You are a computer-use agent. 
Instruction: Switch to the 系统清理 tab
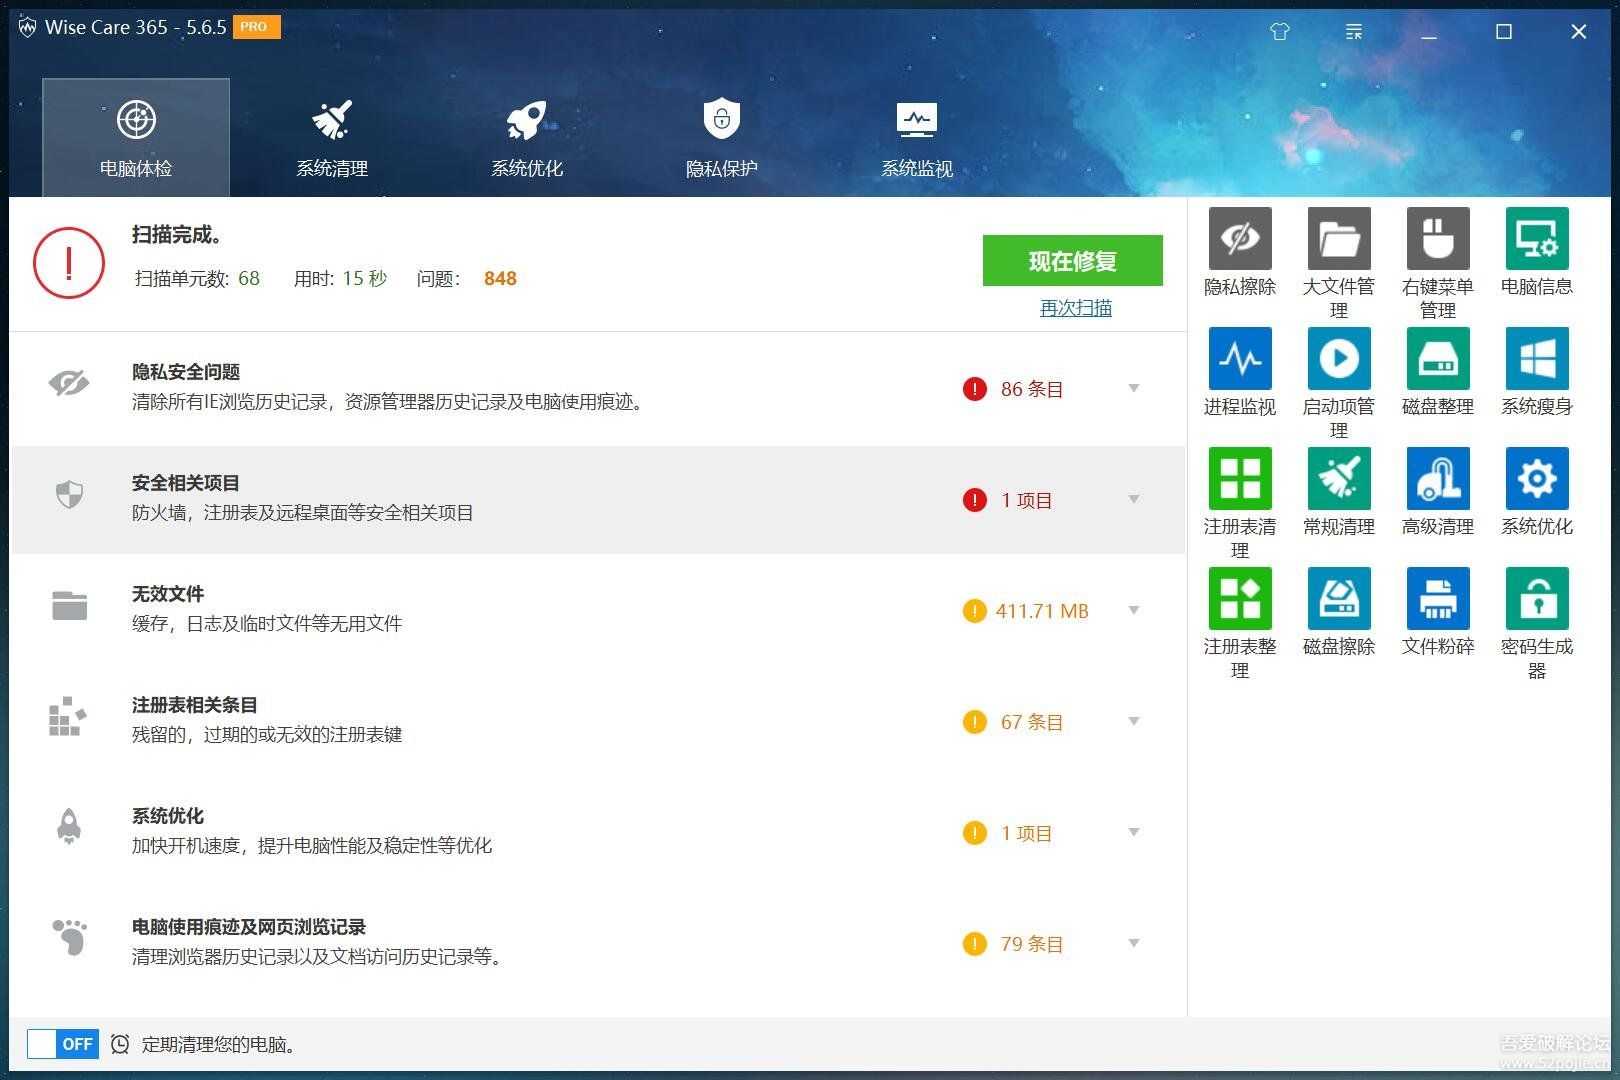pos(331,138)
